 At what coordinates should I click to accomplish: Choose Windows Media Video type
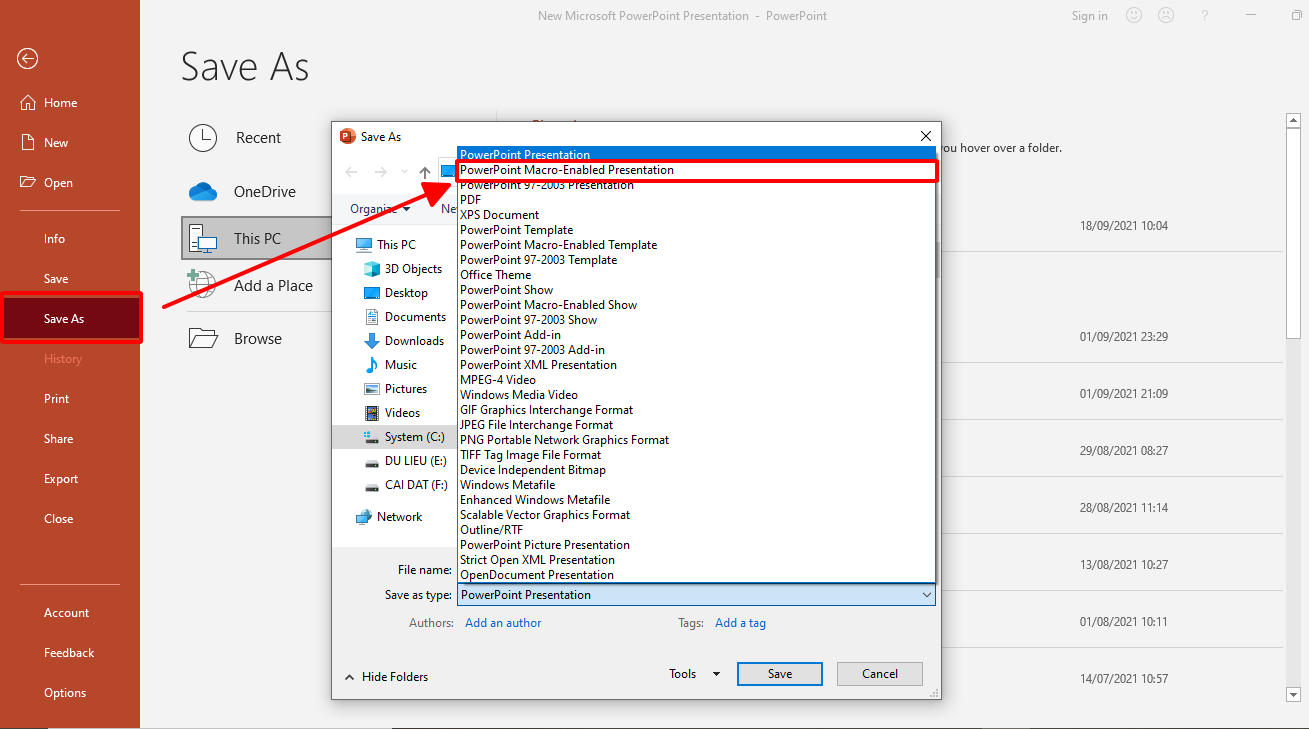697,395
